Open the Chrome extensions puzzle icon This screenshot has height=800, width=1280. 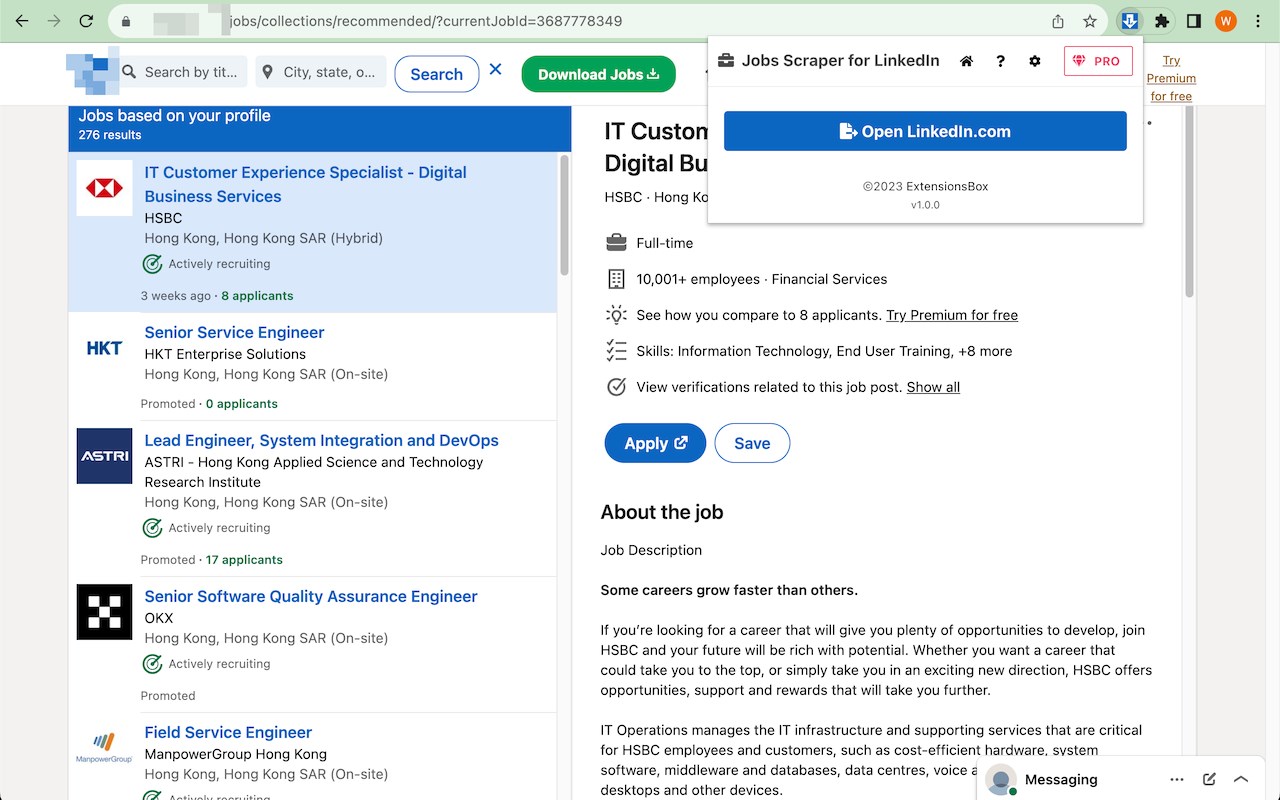pos(1161,21)
